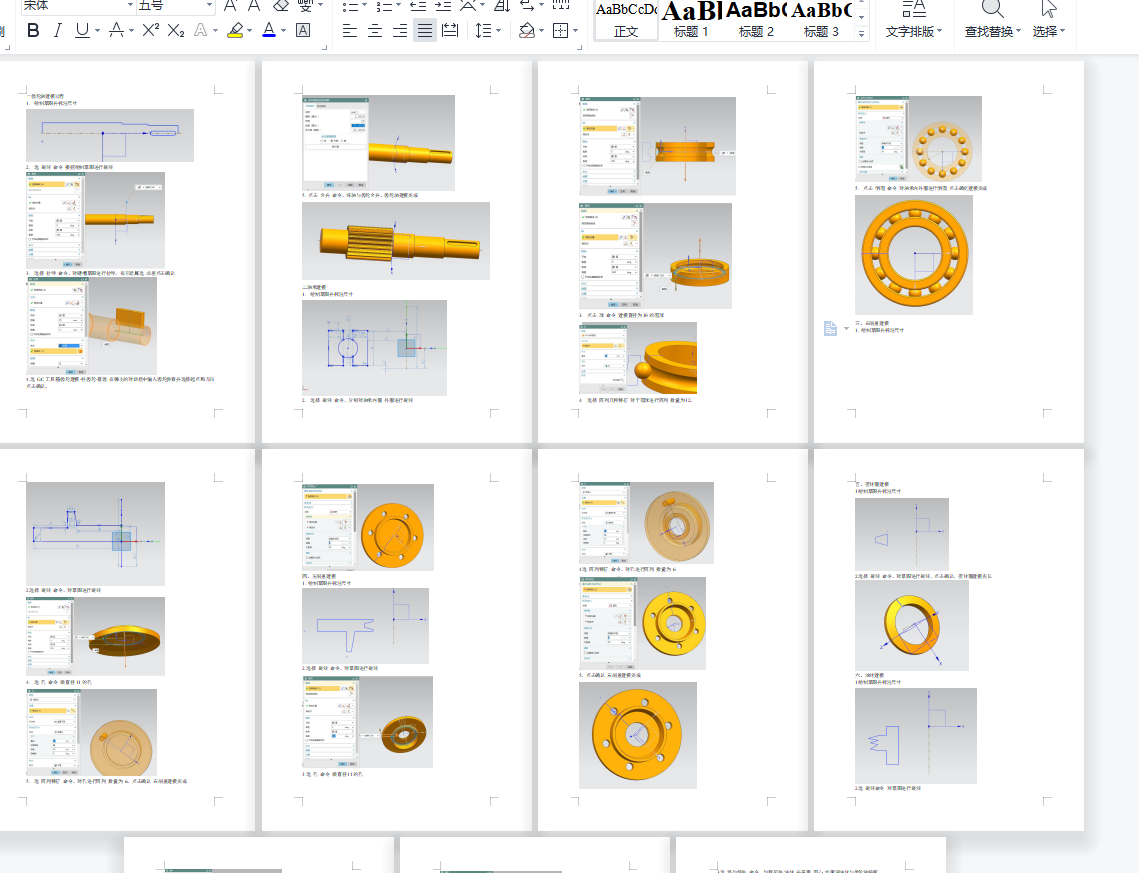Open font name 宋体 dropdown
Image resolution: width=1139 pixels, height=873 pixels.
[x=131, y=6]
